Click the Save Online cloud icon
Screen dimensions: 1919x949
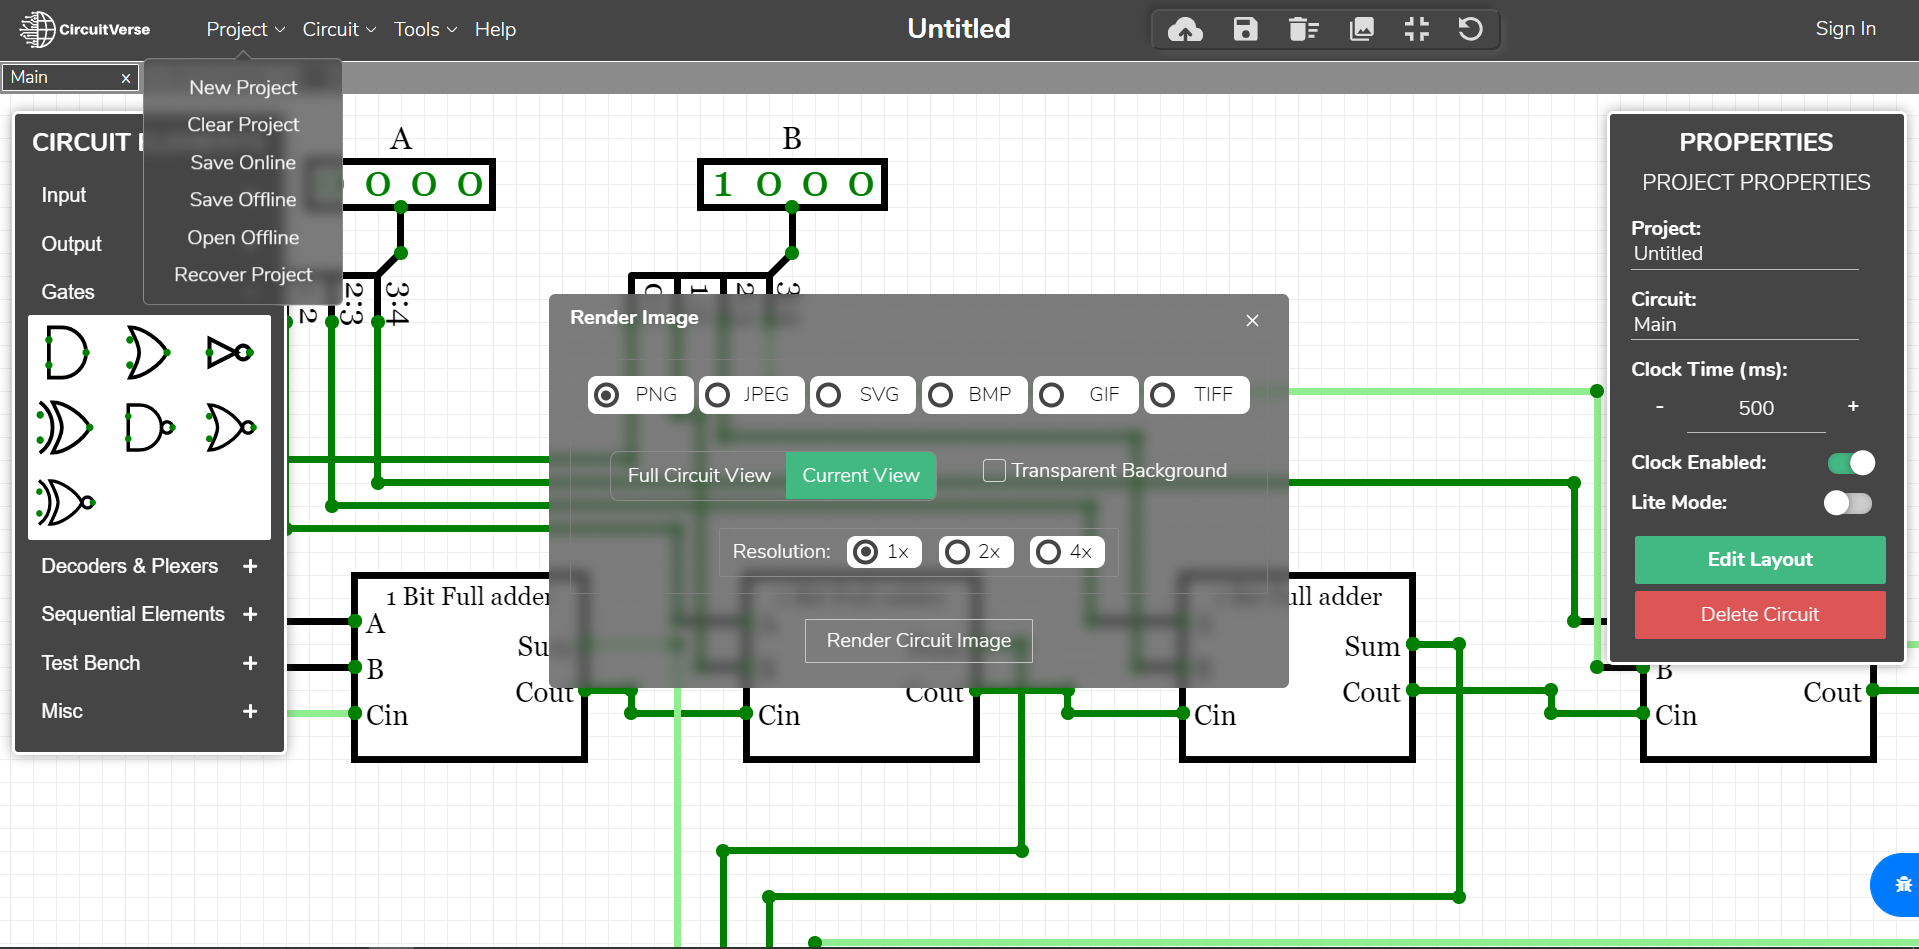1185,30
